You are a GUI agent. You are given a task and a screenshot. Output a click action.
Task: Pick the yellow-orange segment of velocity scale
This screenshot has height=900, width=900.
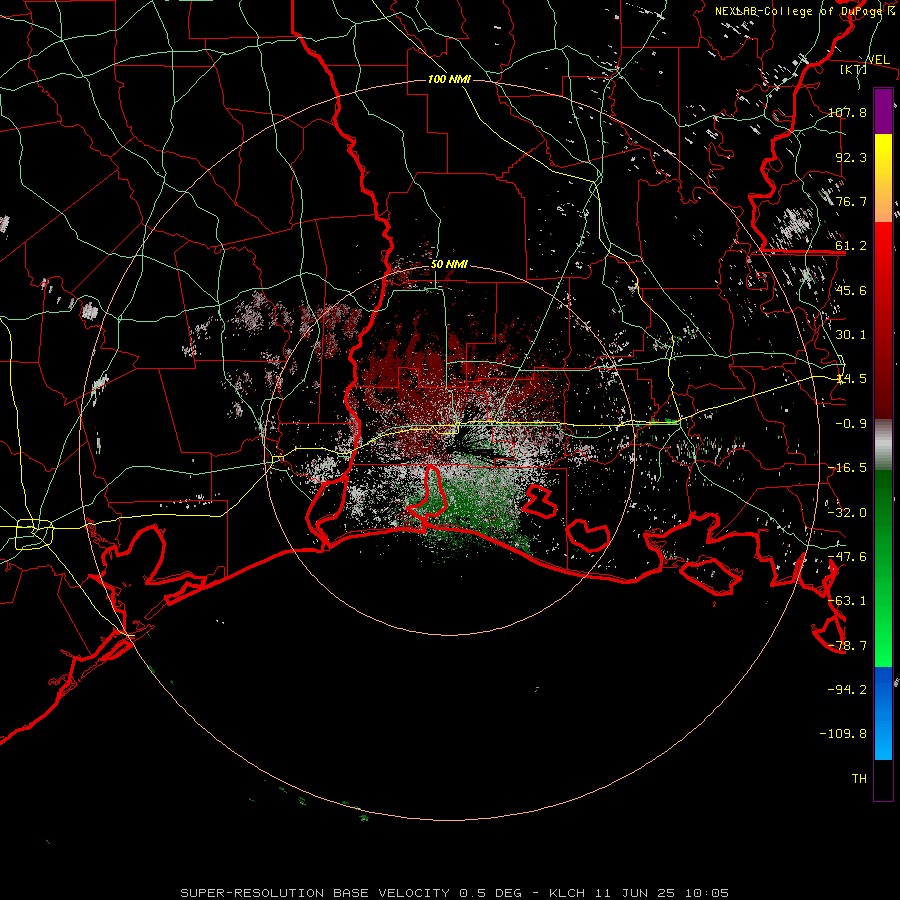[x=883, y=178]
